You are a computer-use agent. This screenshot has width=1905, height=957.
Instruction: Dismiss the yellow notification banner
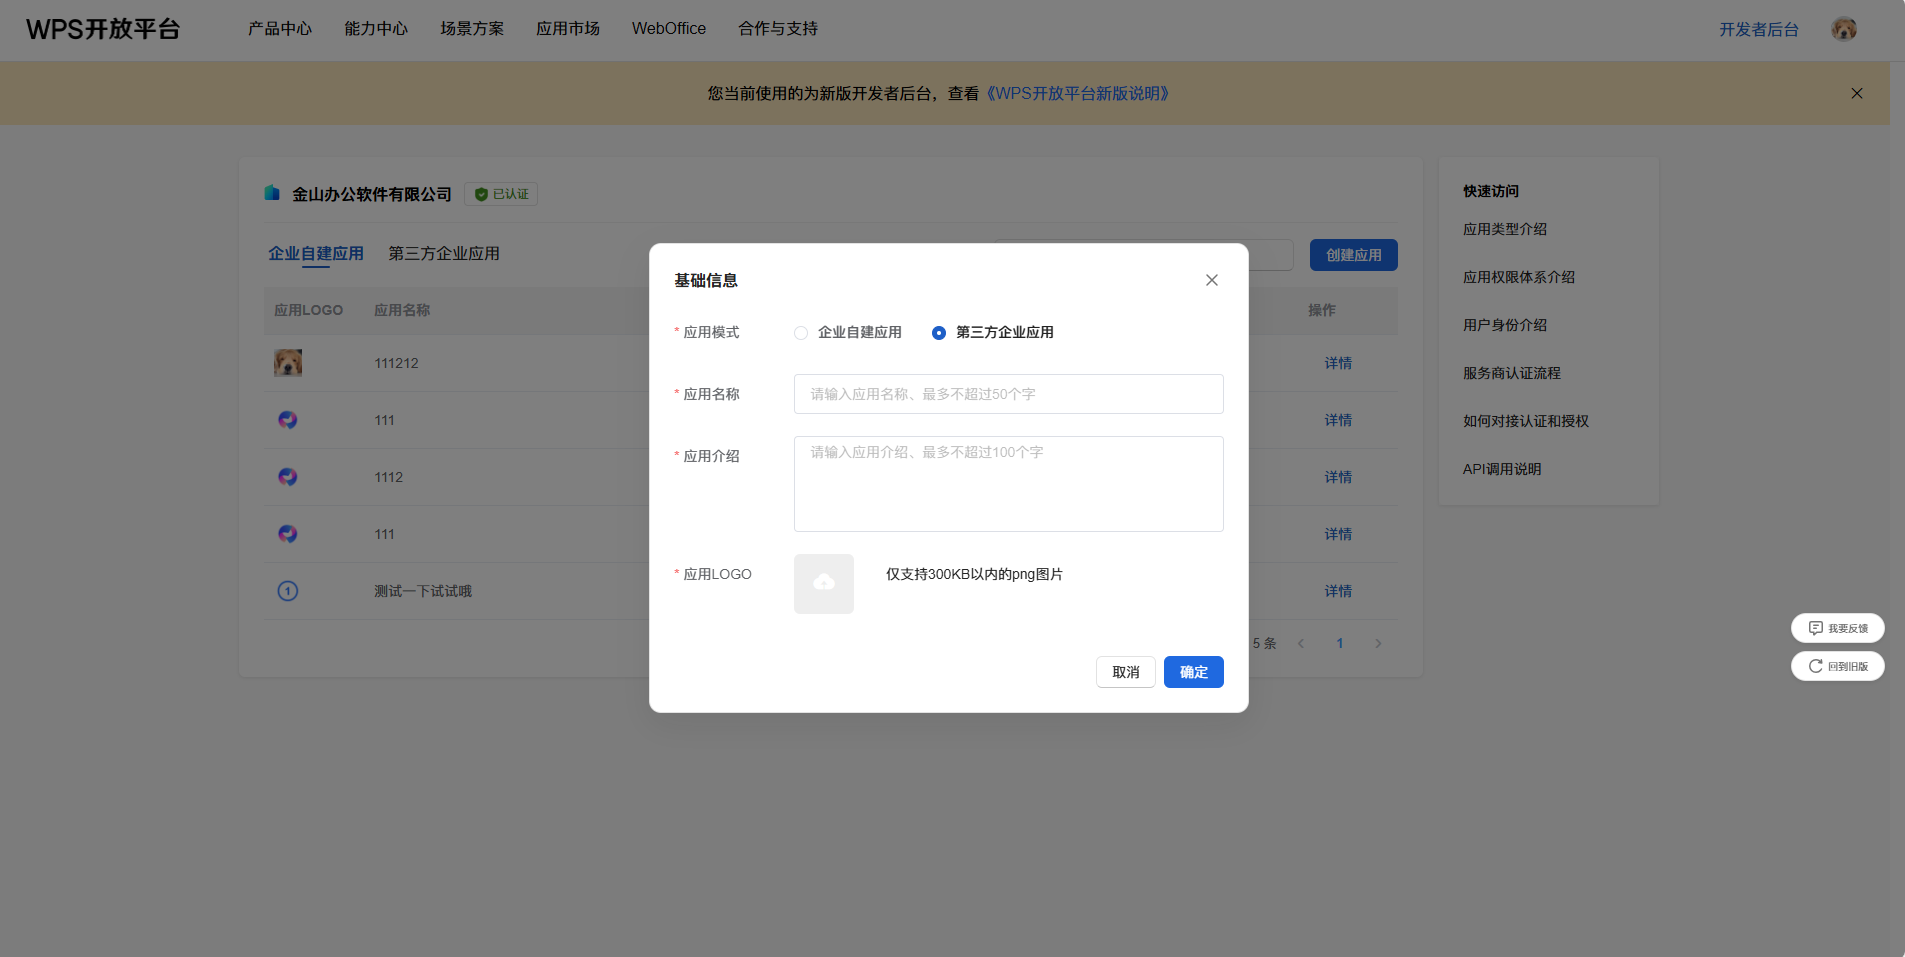[x=1856, y=93]
